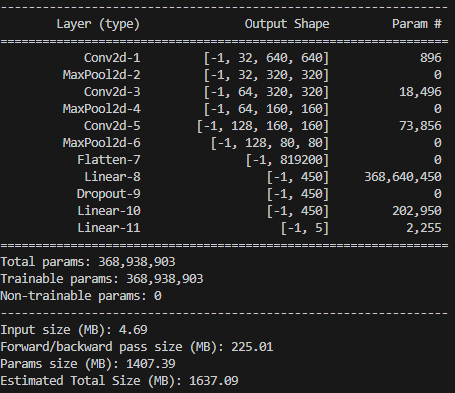Select the MaxPool2d-4 layer name
455x393 pixels.
(x=102, y=109)
